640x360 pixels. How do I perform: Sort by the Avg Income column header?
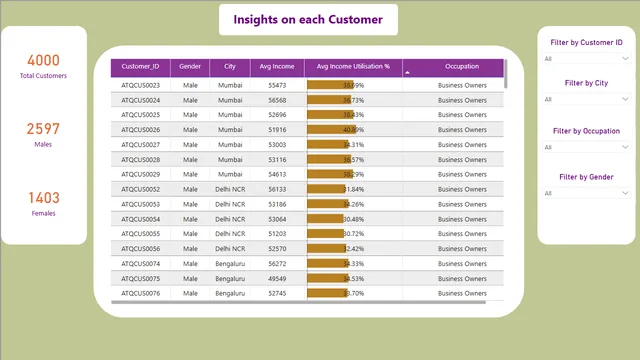(277, 67)
